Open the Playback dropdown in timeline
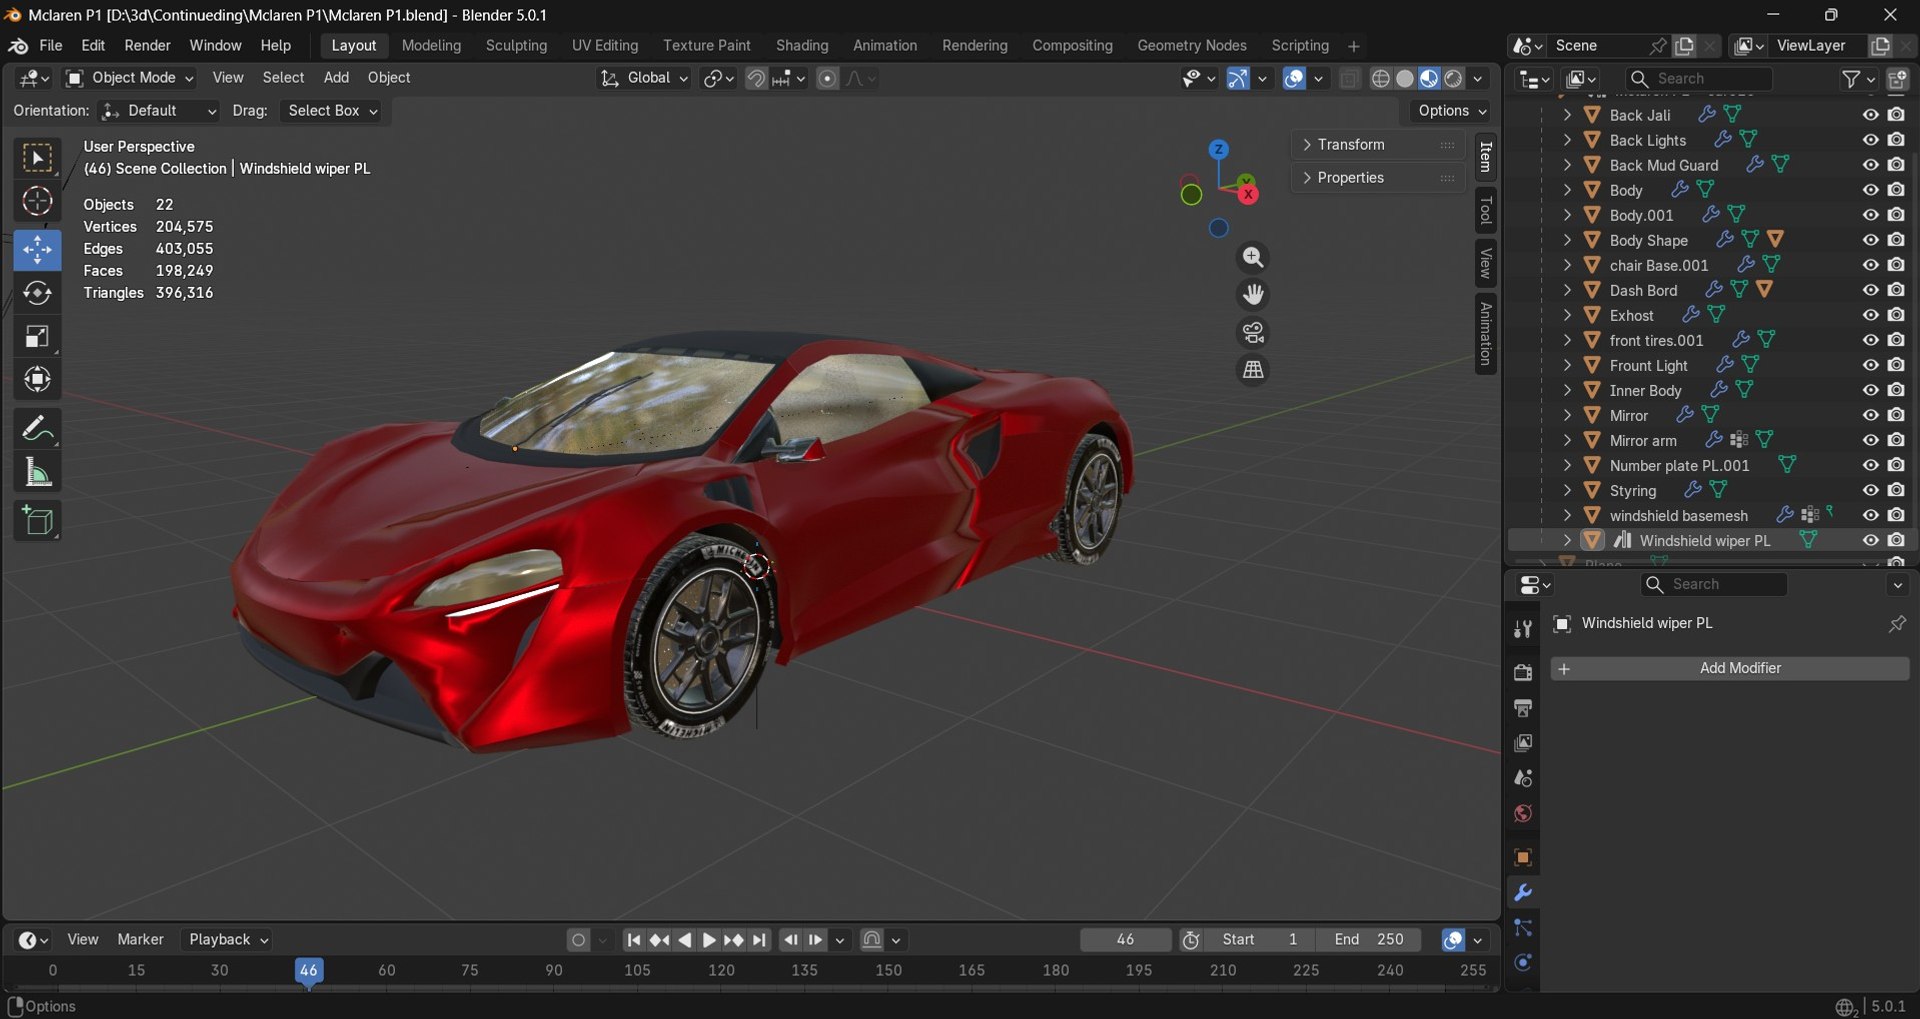This screenshot has width=1920, height=1019. (x=228, y=940)
